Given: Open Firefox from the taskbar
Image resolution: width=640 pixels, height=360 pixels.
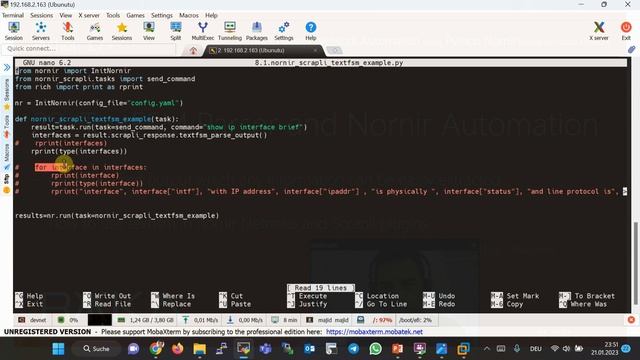Looking at the screenshot, I should pos(177,349).
